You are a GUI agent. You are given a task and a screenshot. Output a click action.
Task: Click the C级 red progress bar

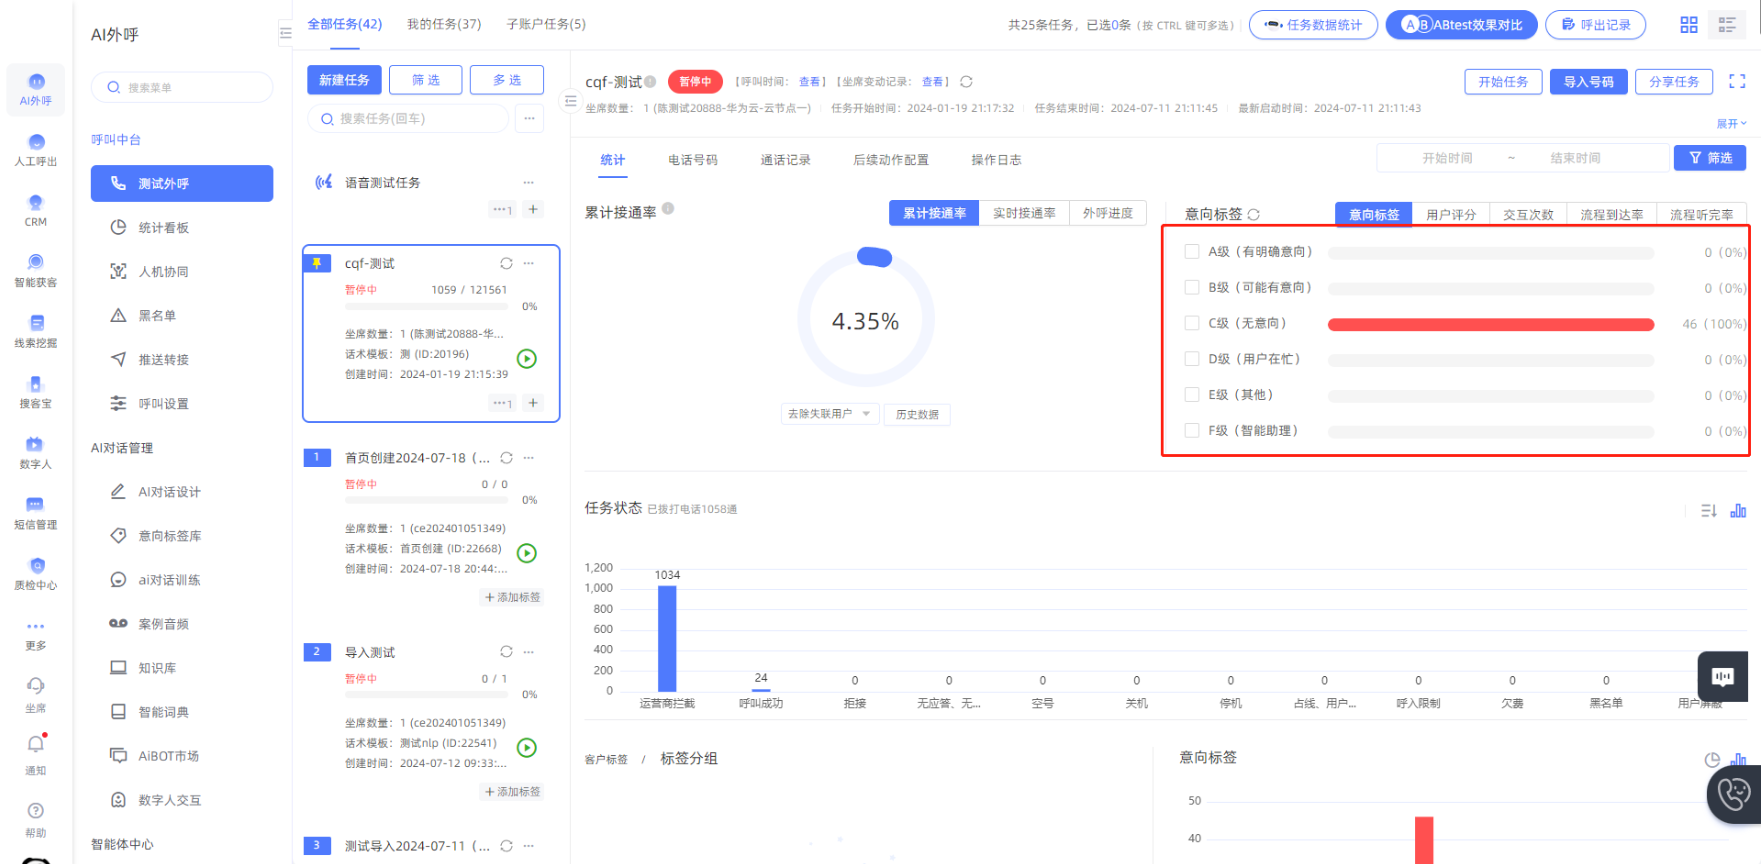pyautogui.click(x=1490, y=324)
